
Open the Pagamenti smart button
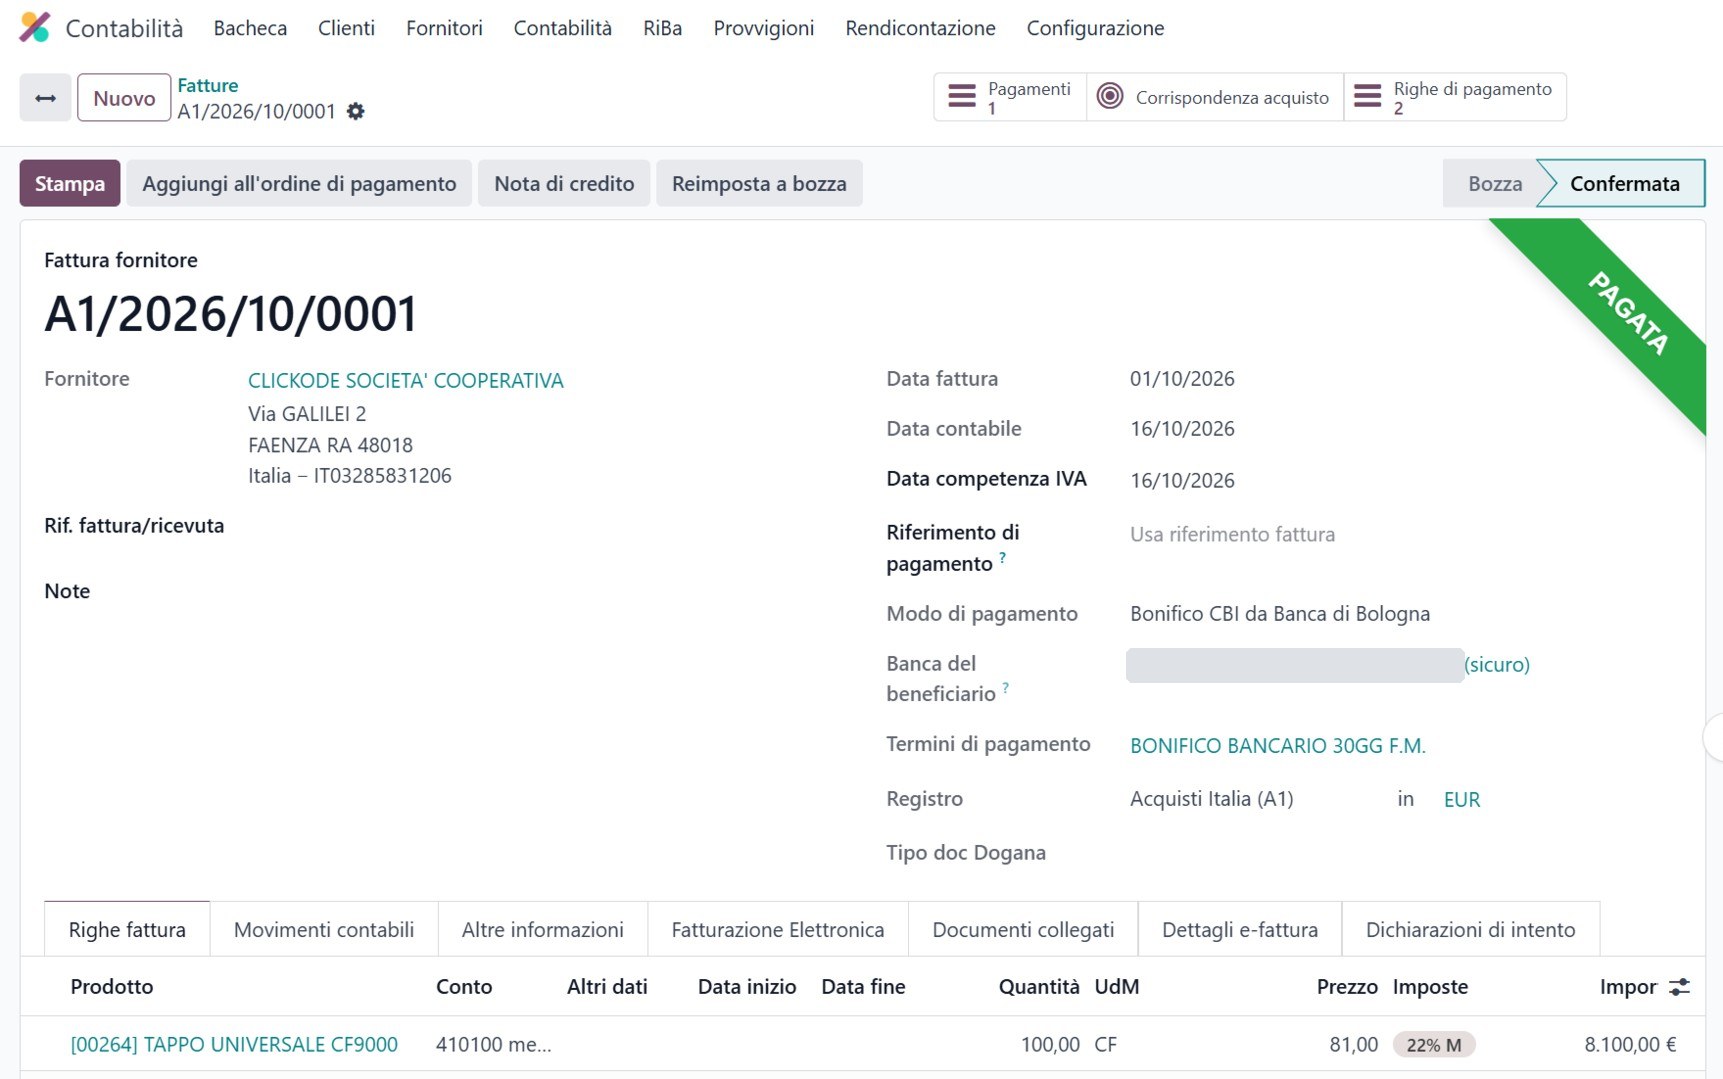(1010, 97)
